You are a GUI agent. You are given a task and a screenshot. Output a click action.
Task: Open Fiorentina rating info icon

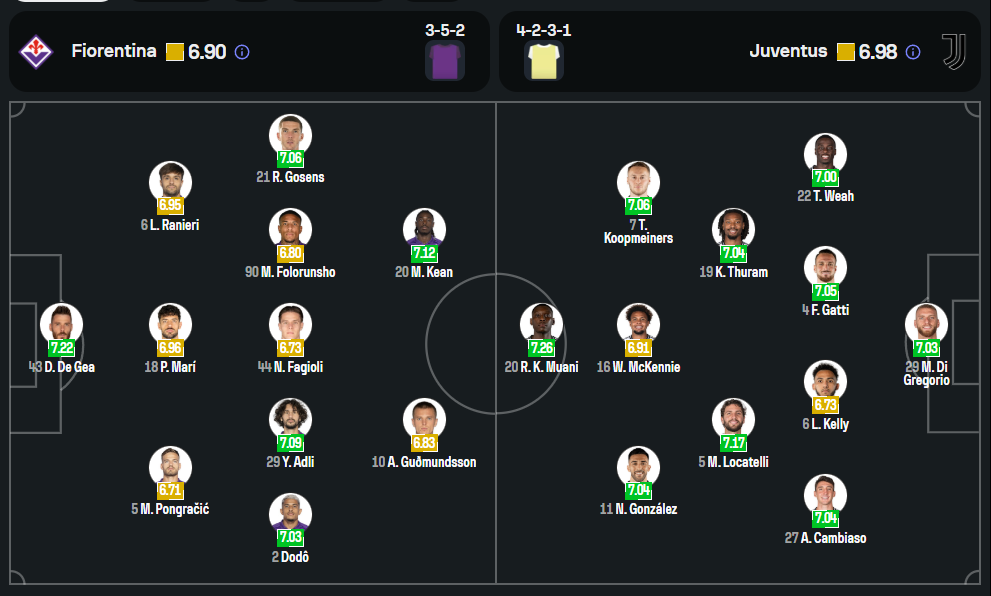click(x=242, y=52)
